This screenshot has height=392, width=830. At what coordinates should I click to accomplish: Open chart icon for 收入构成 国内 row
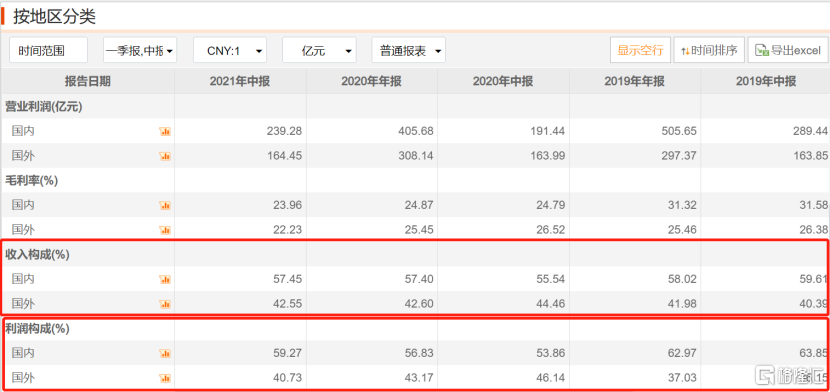click(165, 279)
